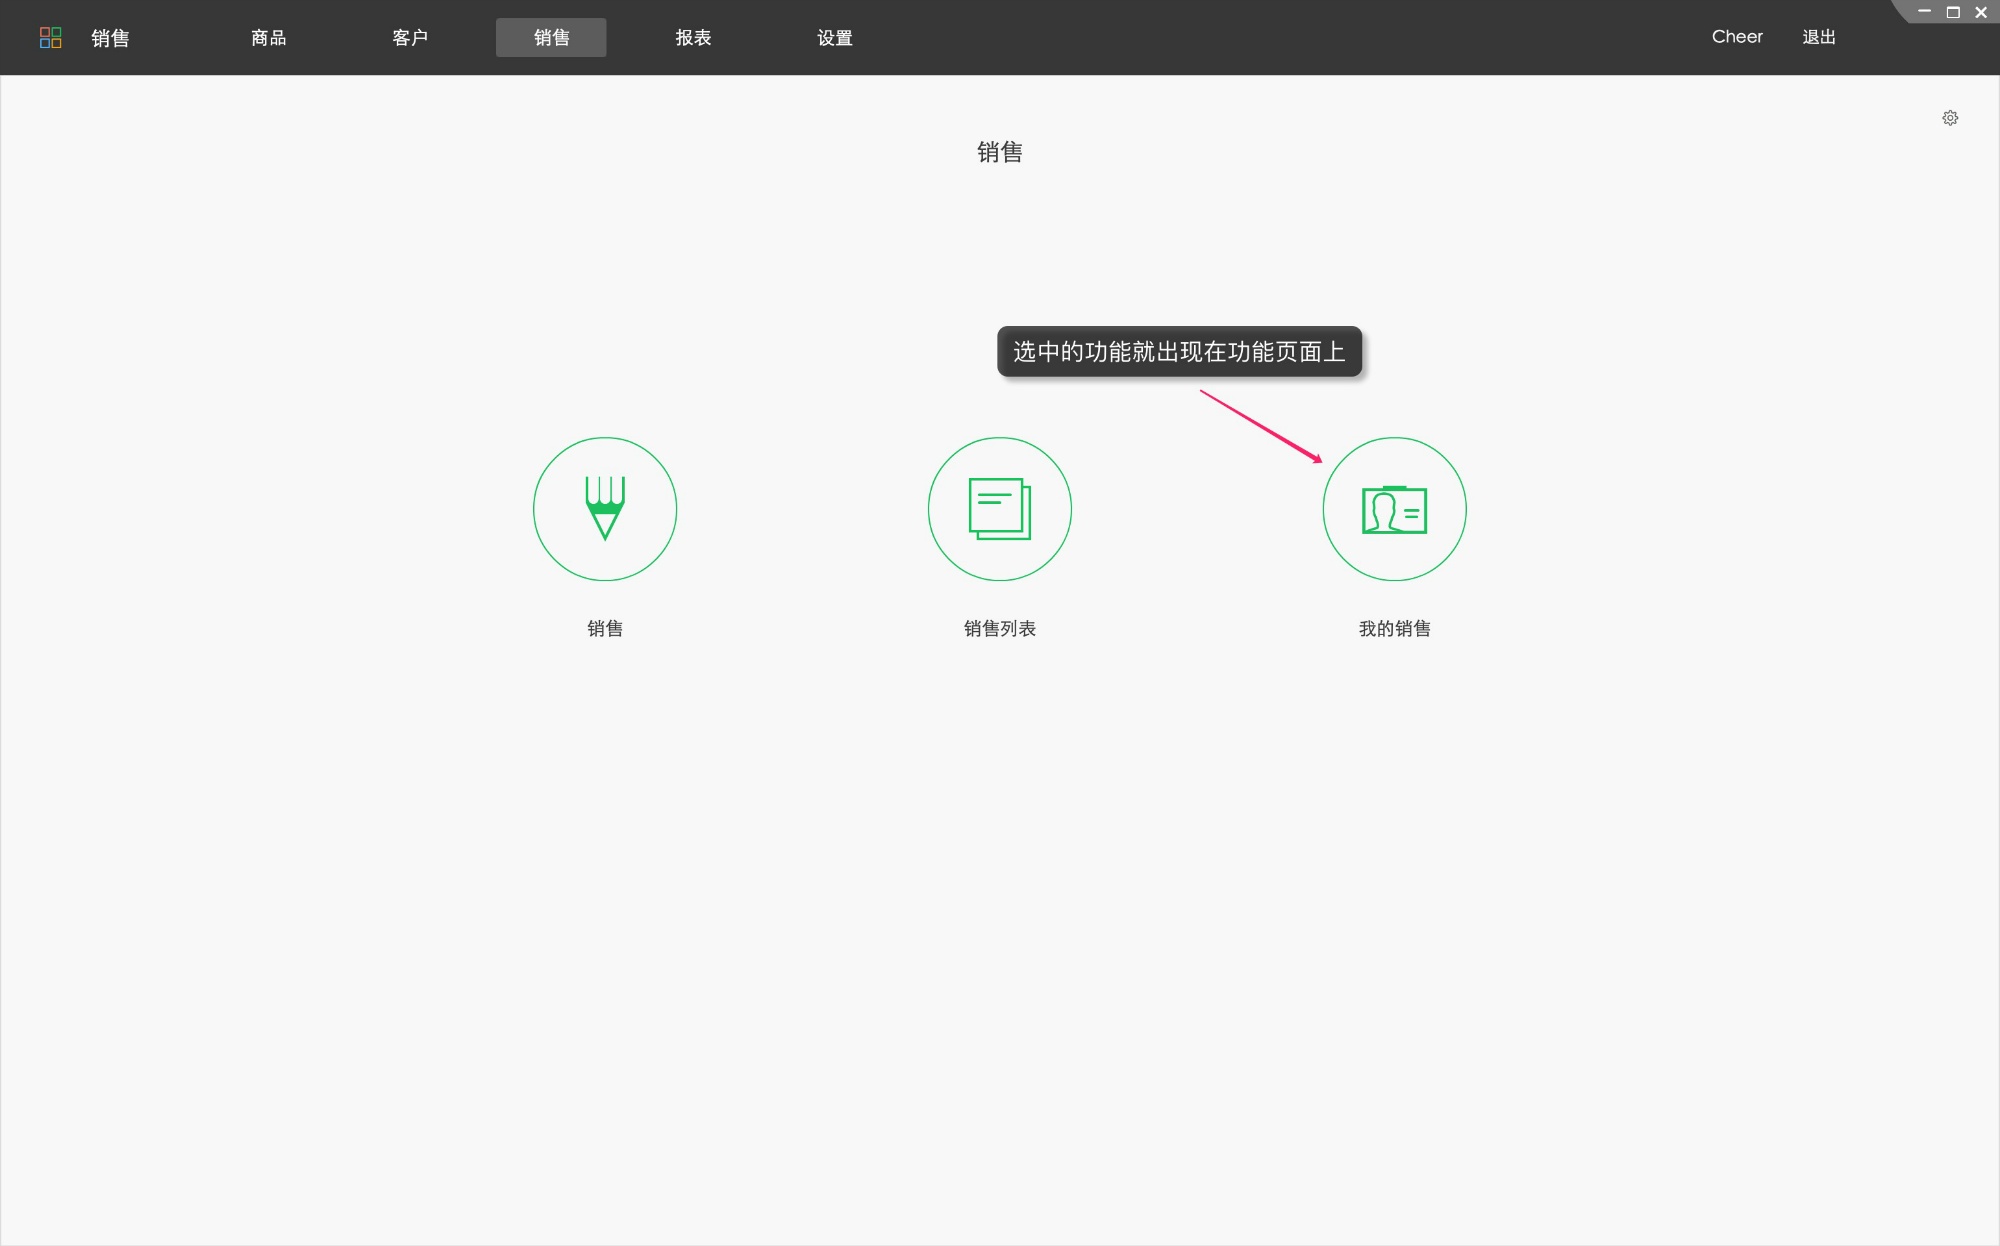This screenshot has height=1246, width=2000.
Task: Switch to the 客户 tab
Action: pos(410,37)
